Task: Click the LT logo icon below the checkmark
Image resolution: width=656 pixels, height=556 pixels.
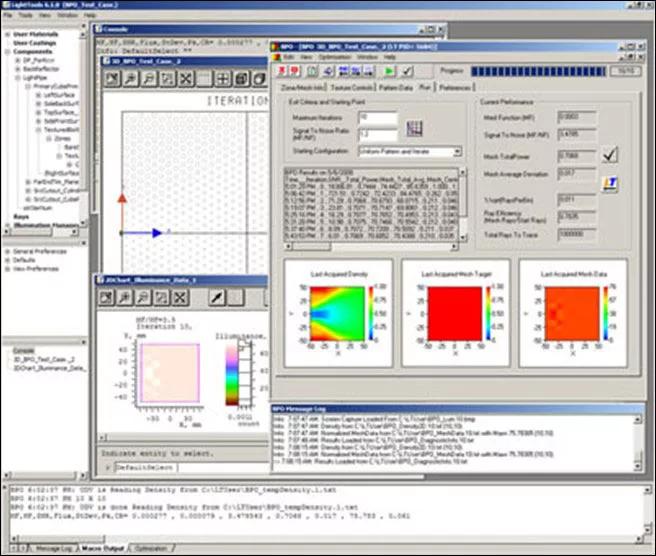Action: click(x=610, y=181)
